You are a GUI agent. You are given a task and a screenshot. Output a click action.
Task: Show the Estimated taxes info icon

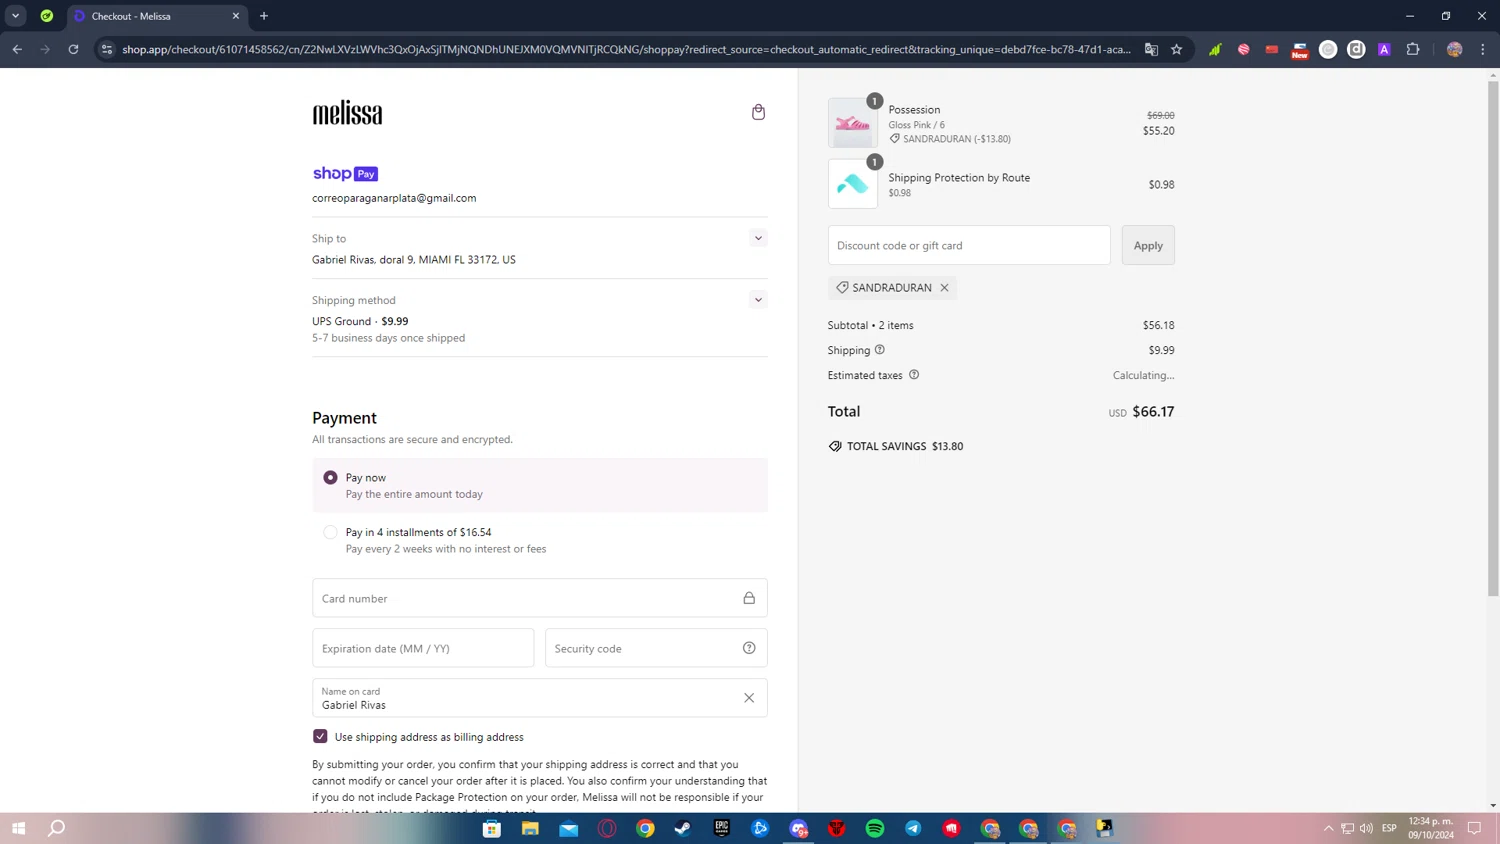[914, 375]
